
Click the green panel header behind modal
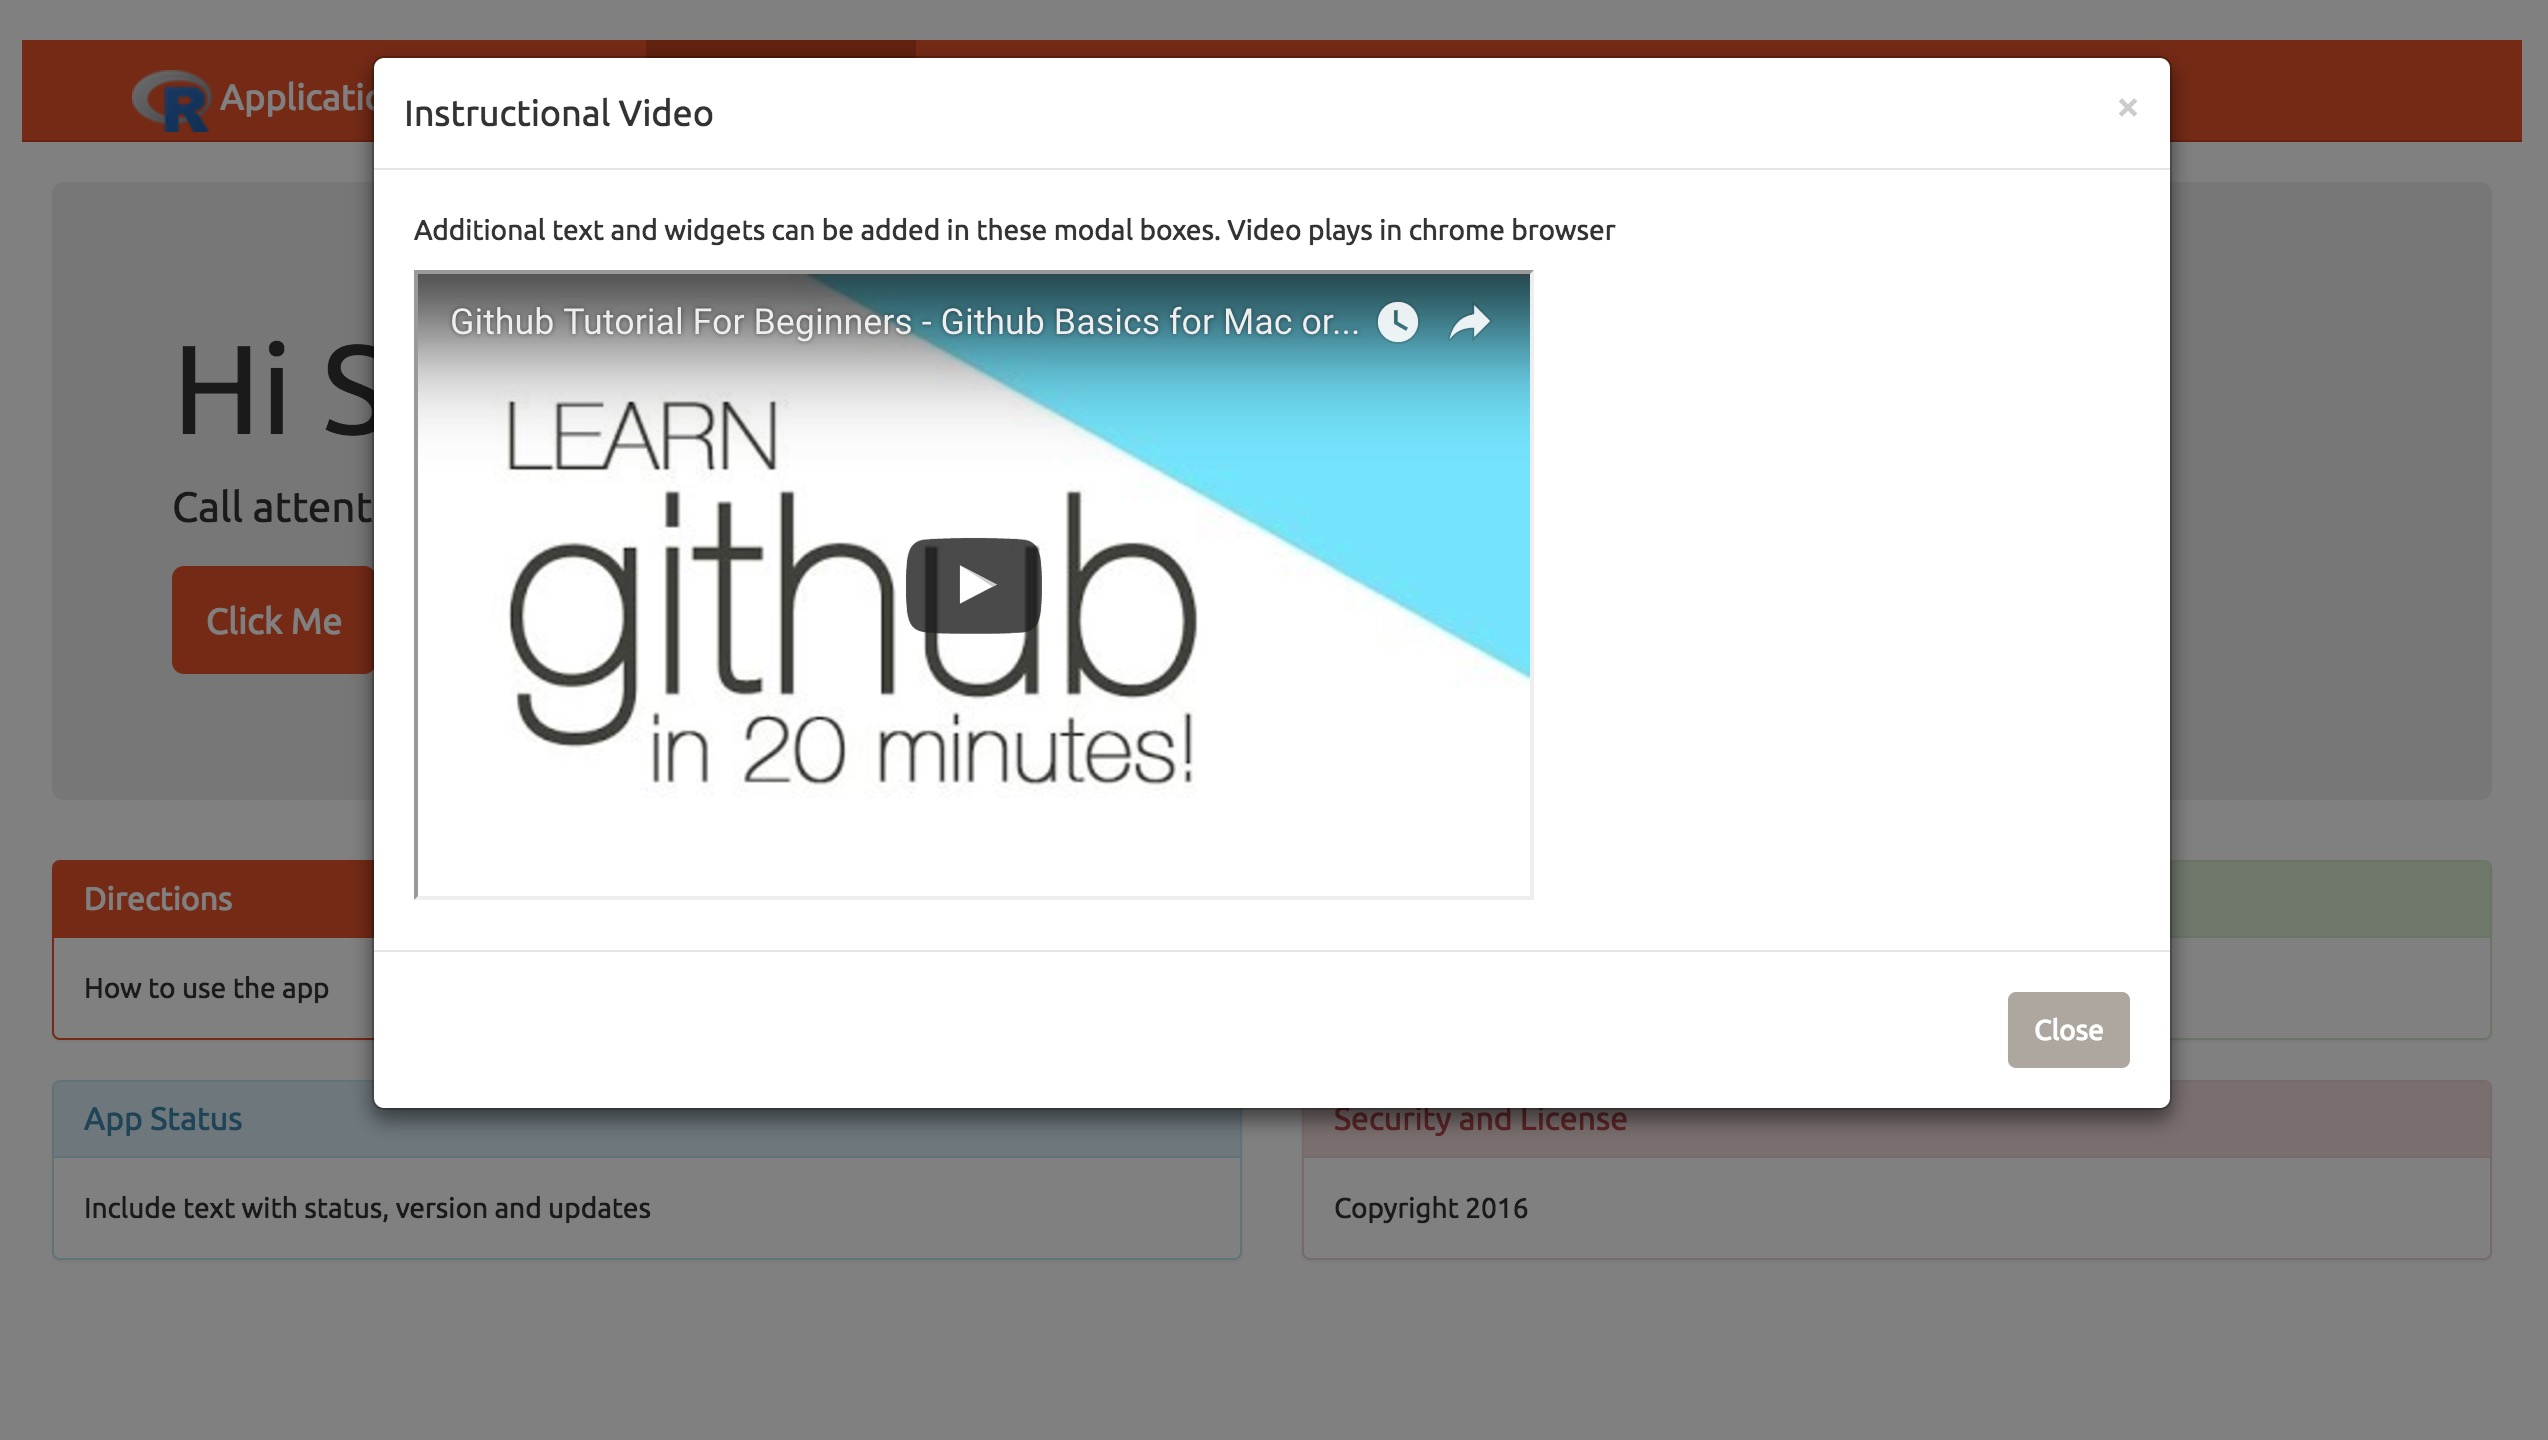tap(2328, 899)
